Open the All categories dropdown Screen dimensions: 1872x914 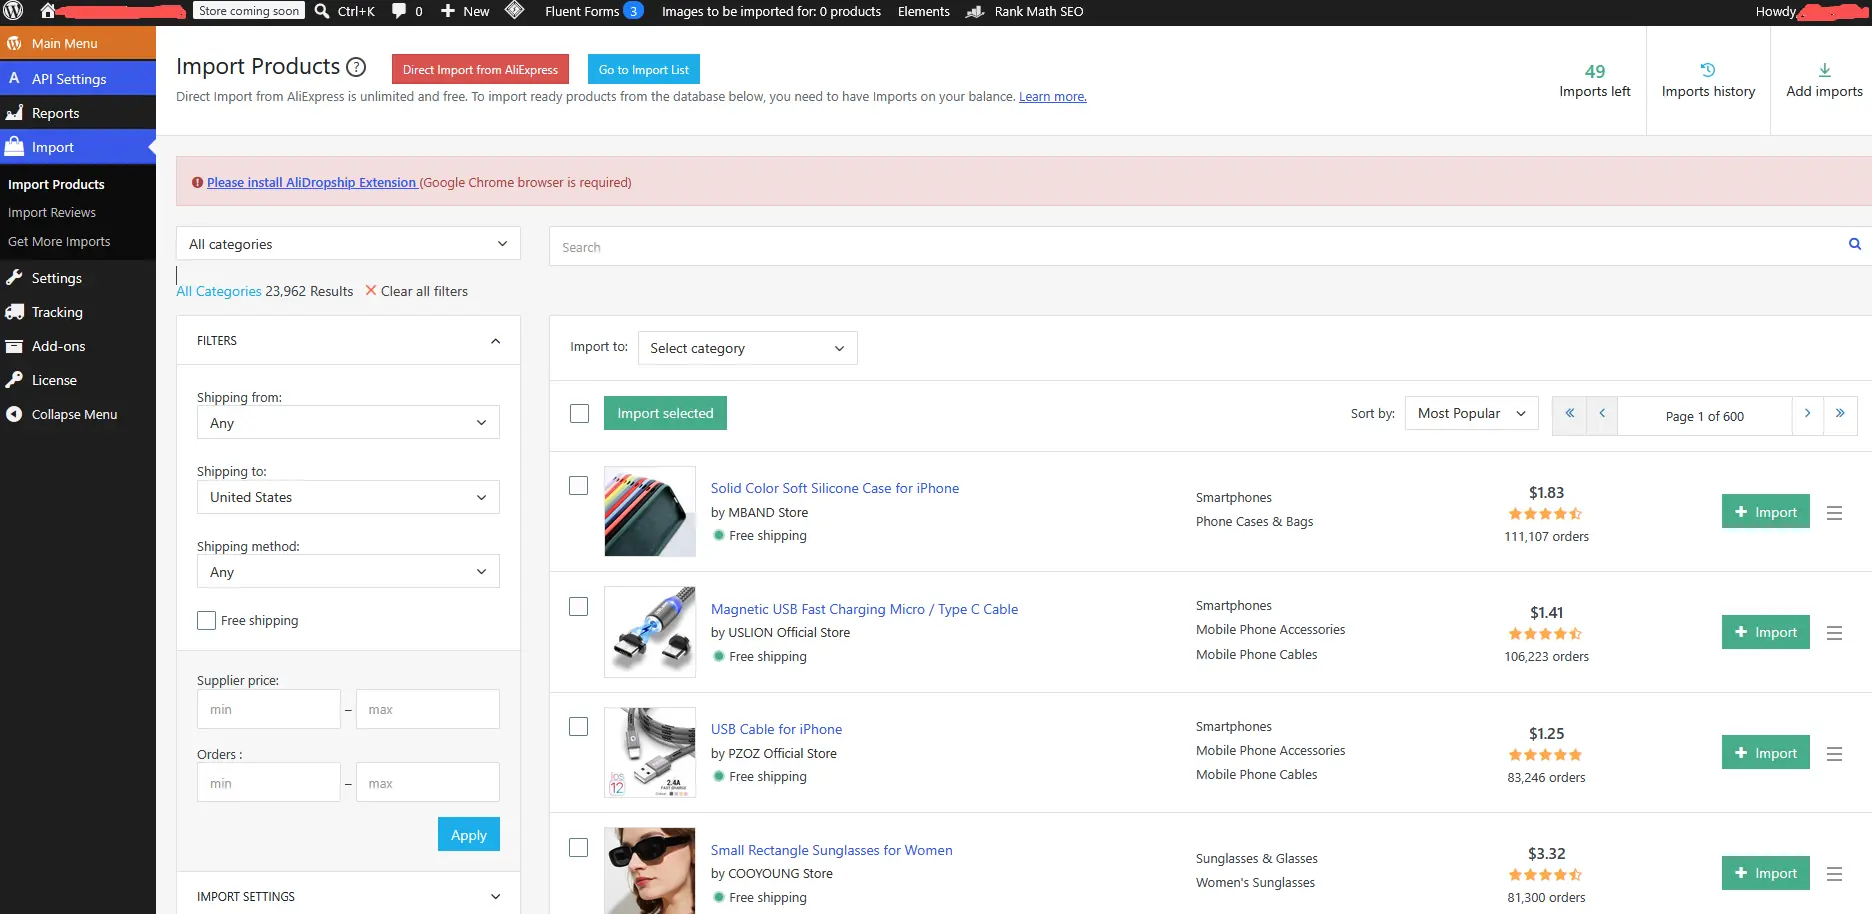pyautogui.click(x=348, y=244)
